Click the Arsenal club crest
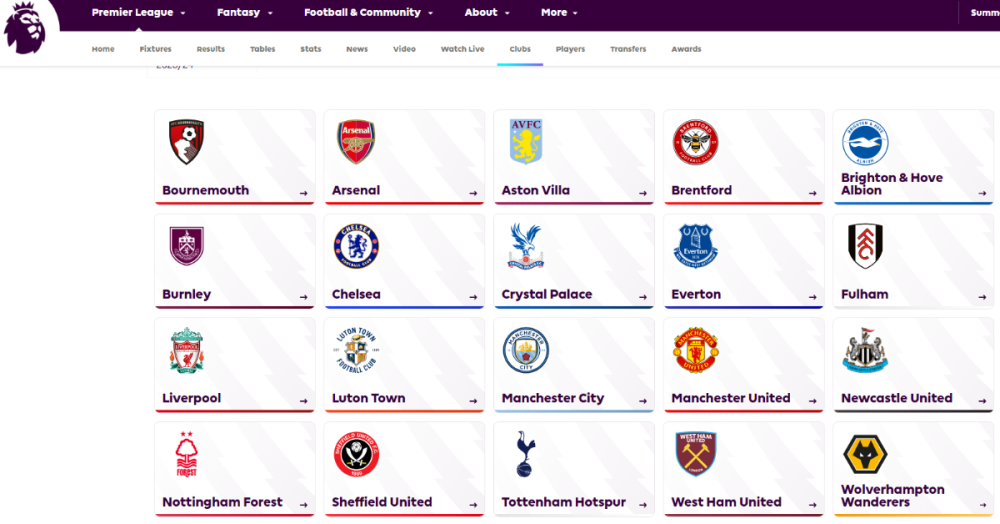1000x524 pixels. (356, 143)
